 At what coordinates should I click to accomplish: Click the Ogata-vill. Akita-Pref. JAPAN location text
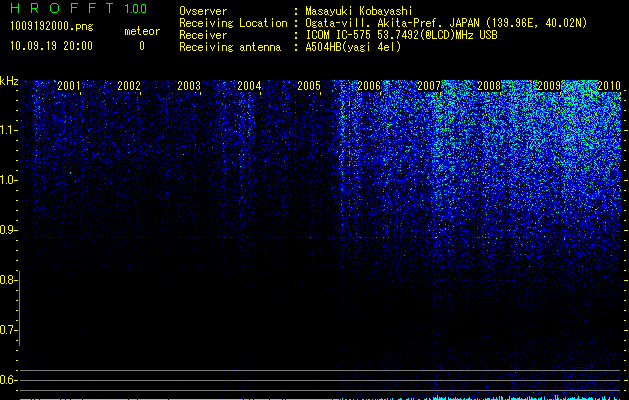pos(446,23)
